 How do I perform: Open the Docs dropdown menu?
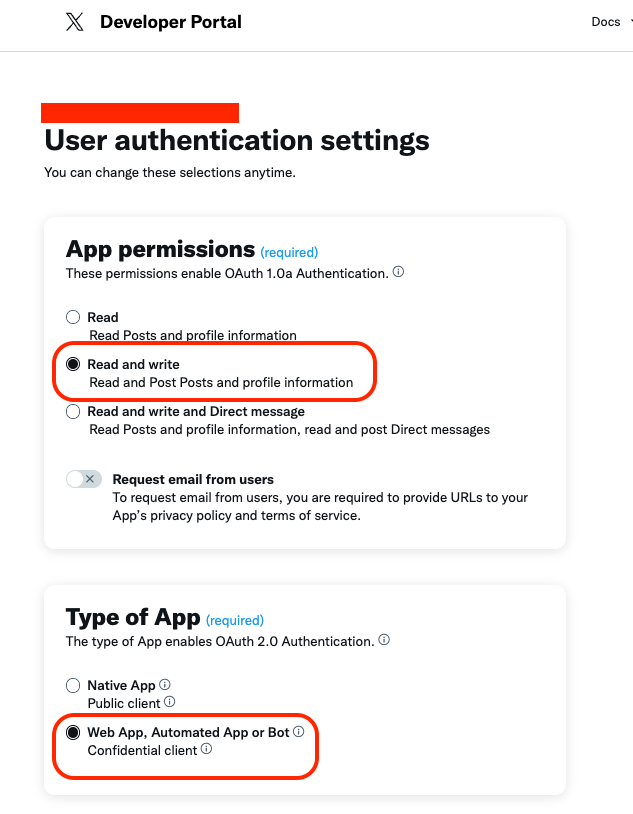[x=611, y=22]
